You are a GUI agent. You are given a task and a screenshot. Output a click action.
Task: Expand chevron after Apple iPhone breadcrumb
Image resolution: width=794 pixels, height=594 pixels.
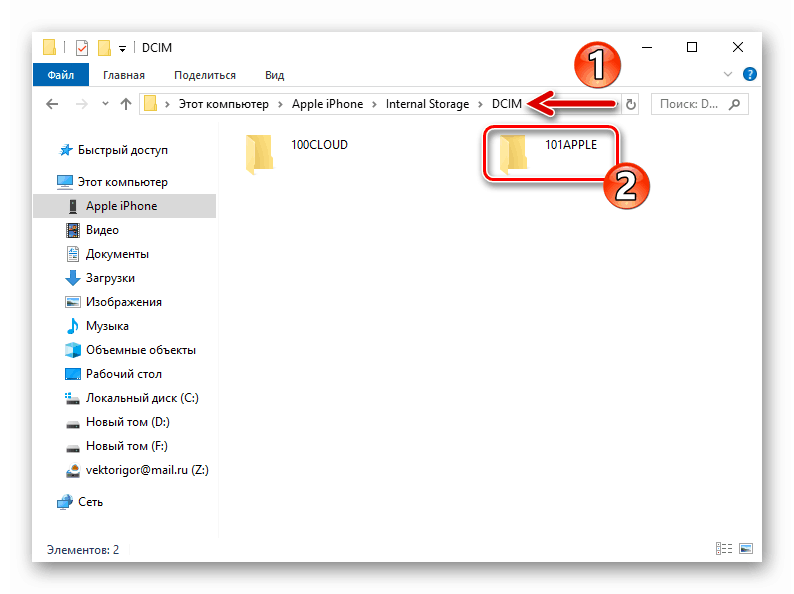click(374, 104)
